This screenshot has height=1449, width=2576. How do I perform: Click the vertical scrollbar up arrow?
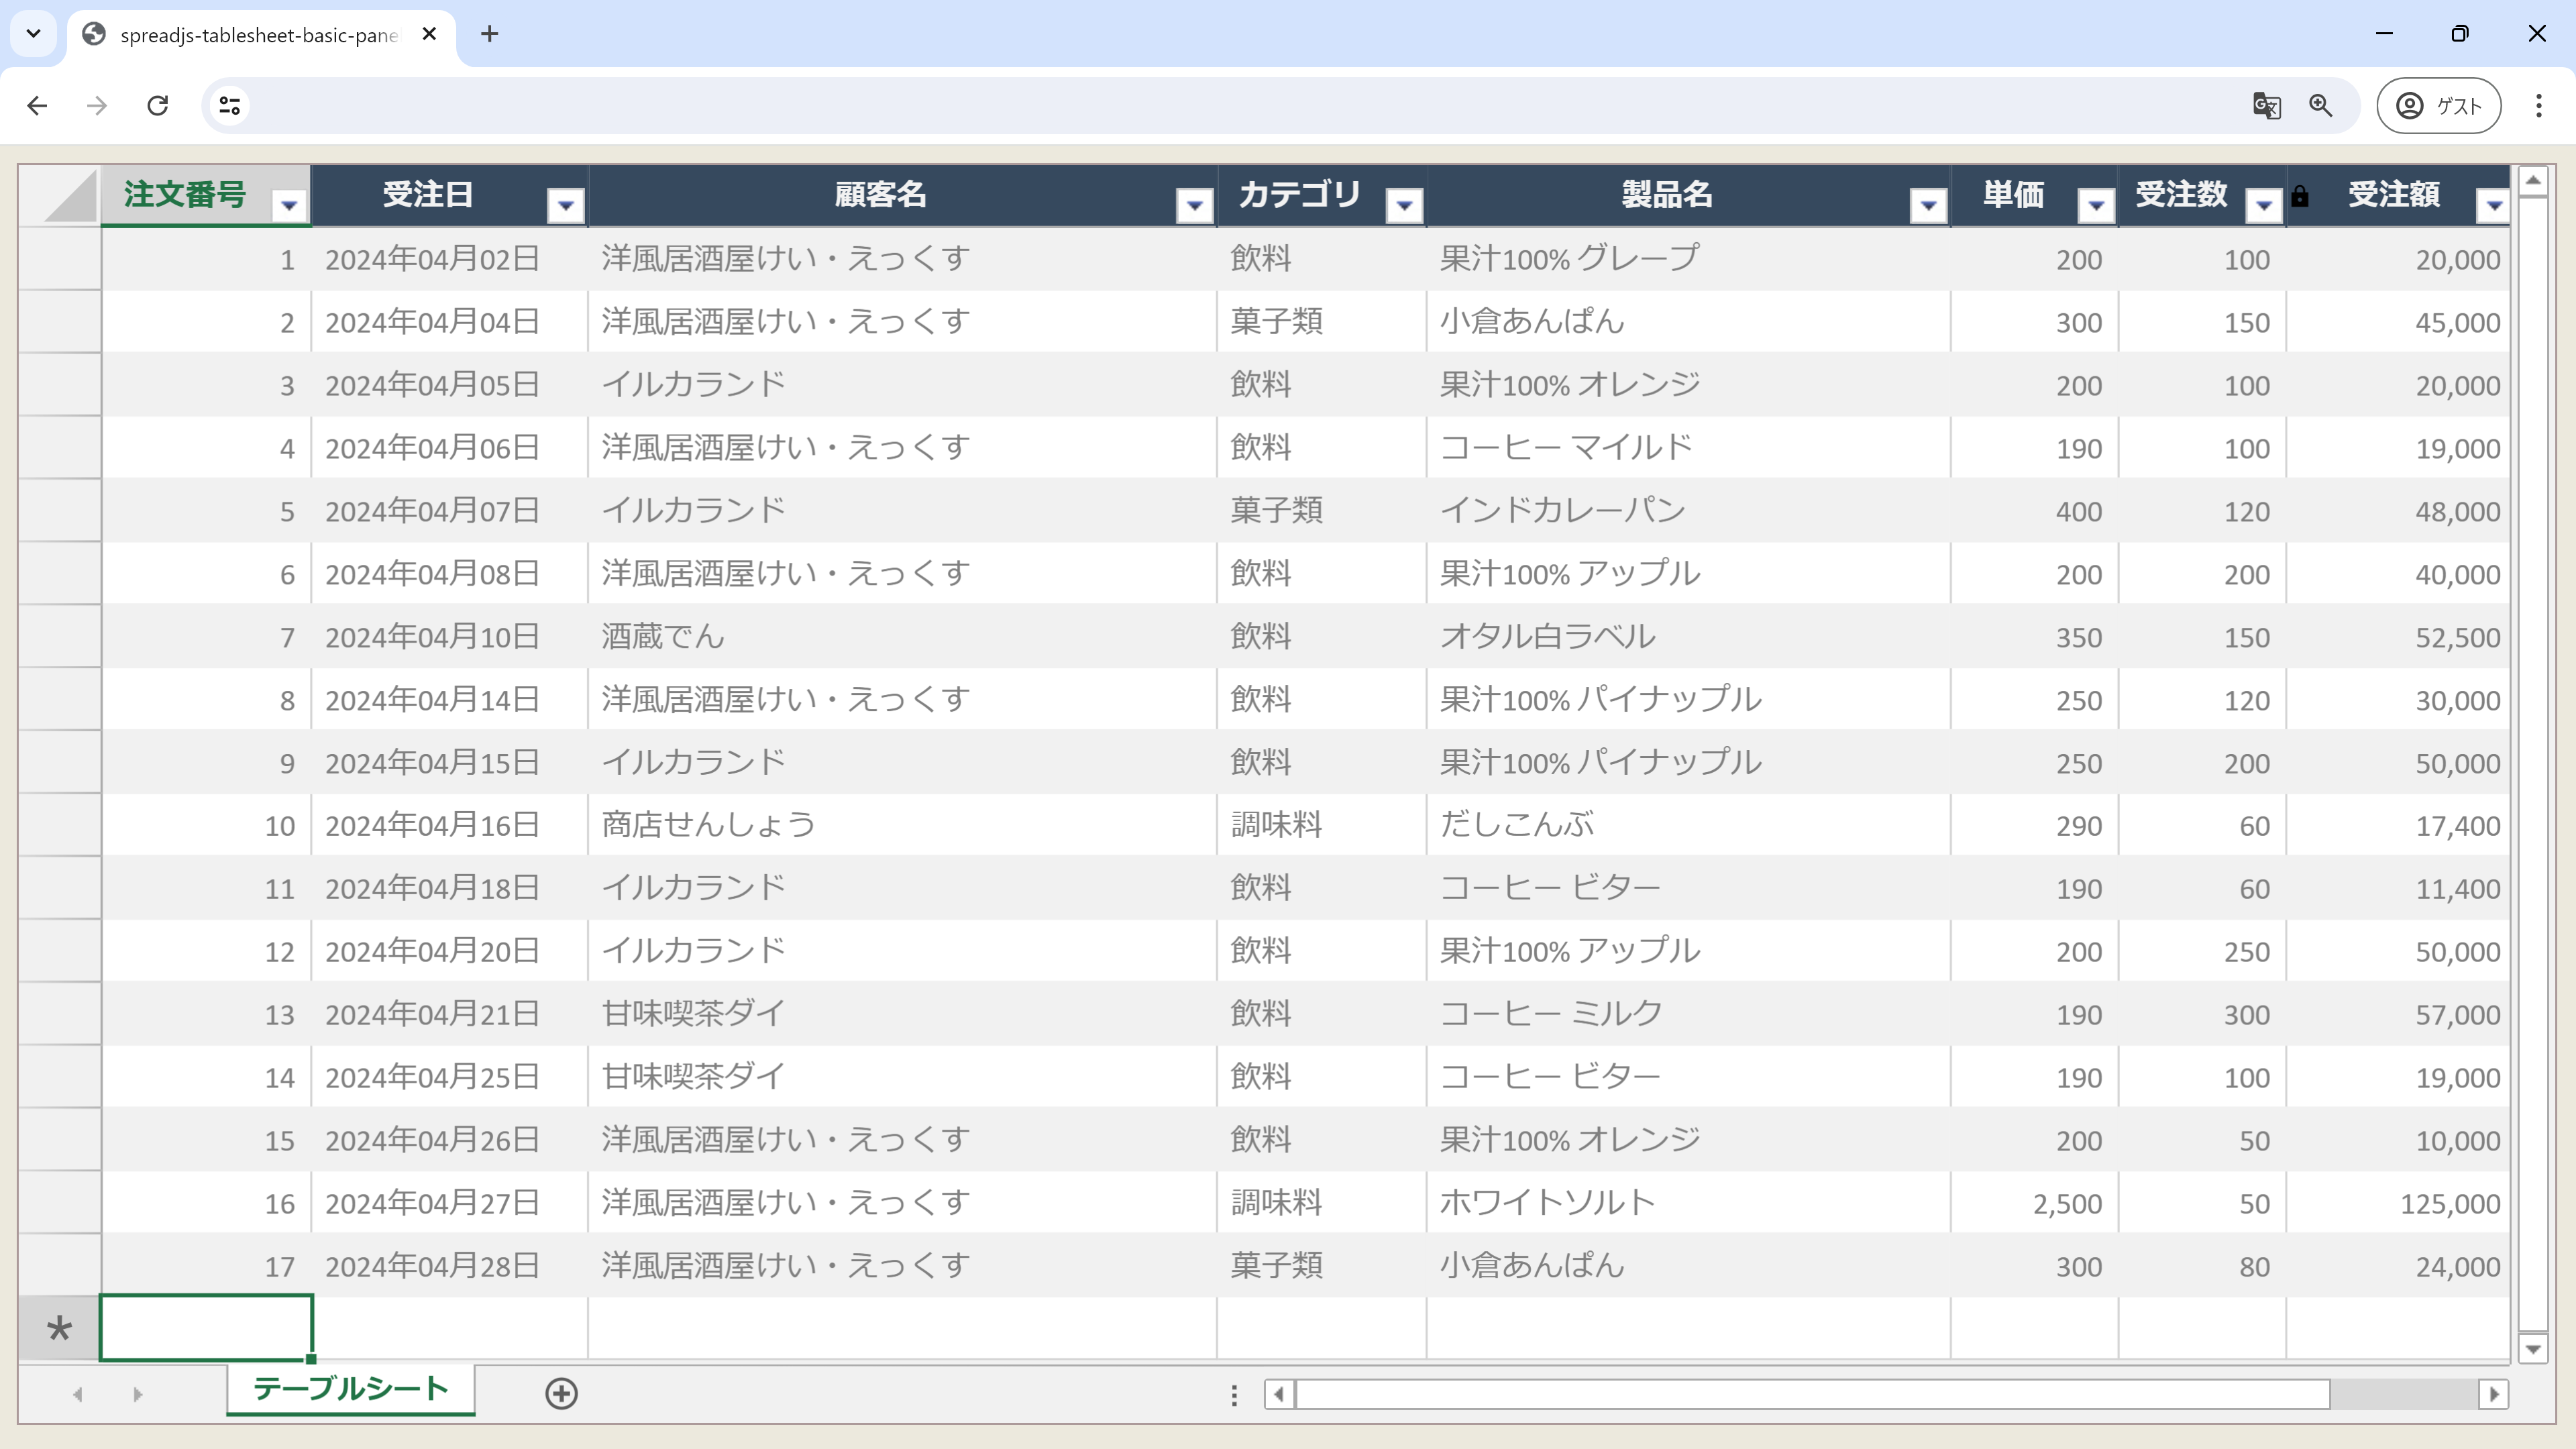[x=2533, y=181]
